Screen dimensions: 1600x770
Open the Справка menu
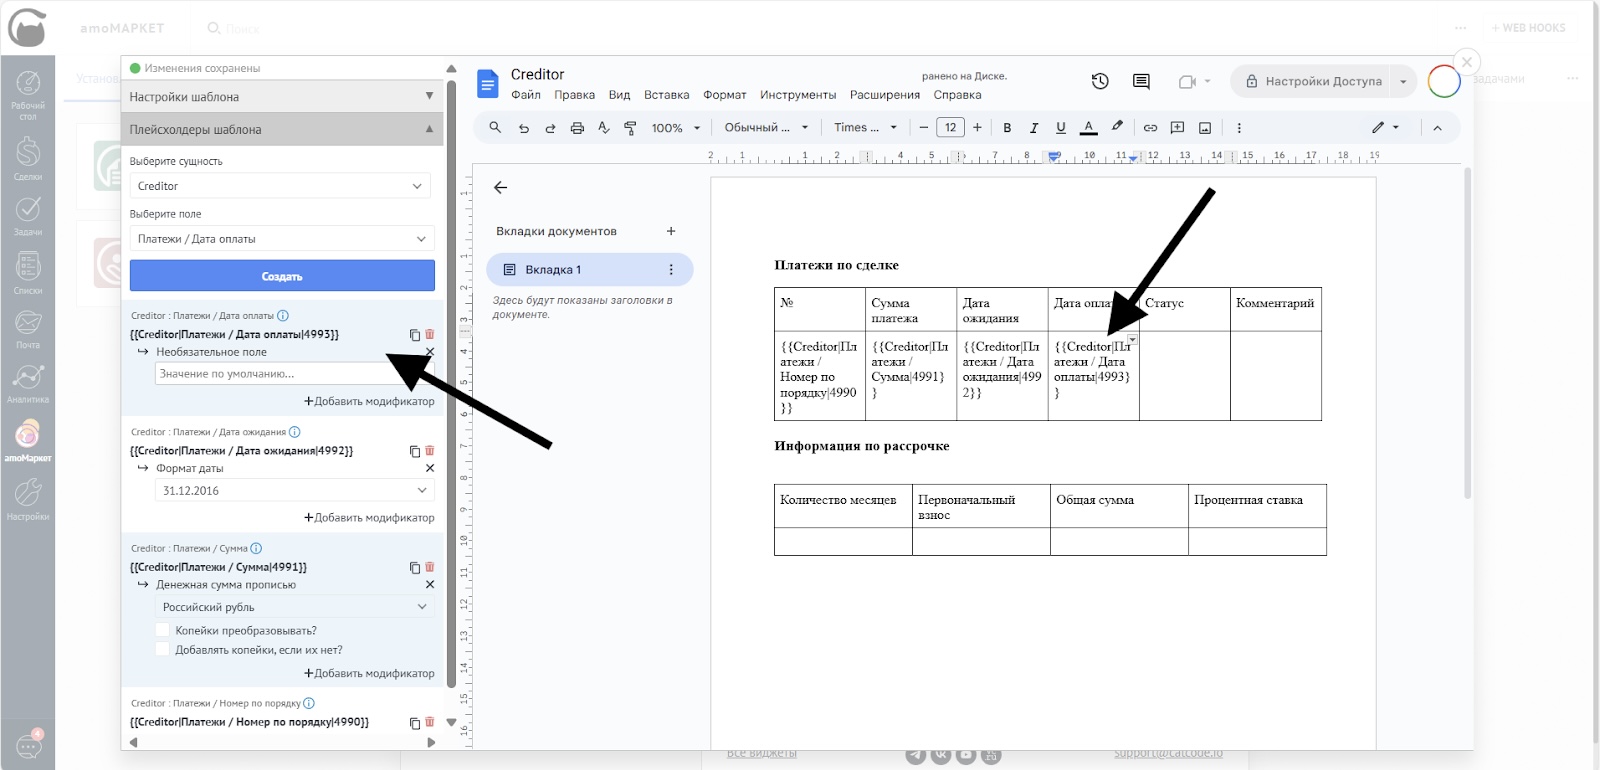957,95
